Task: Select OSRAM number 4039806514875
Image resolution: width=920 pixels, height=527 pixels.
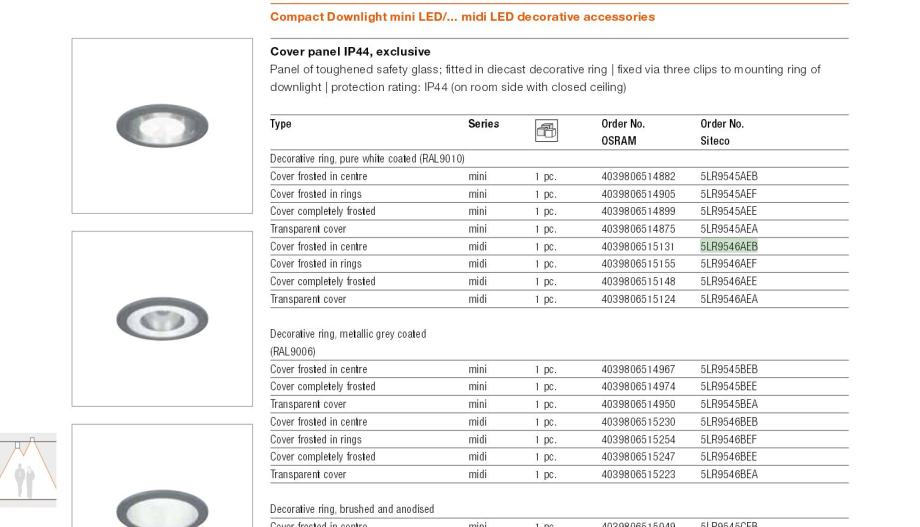Action: click(x=638, y=229)
